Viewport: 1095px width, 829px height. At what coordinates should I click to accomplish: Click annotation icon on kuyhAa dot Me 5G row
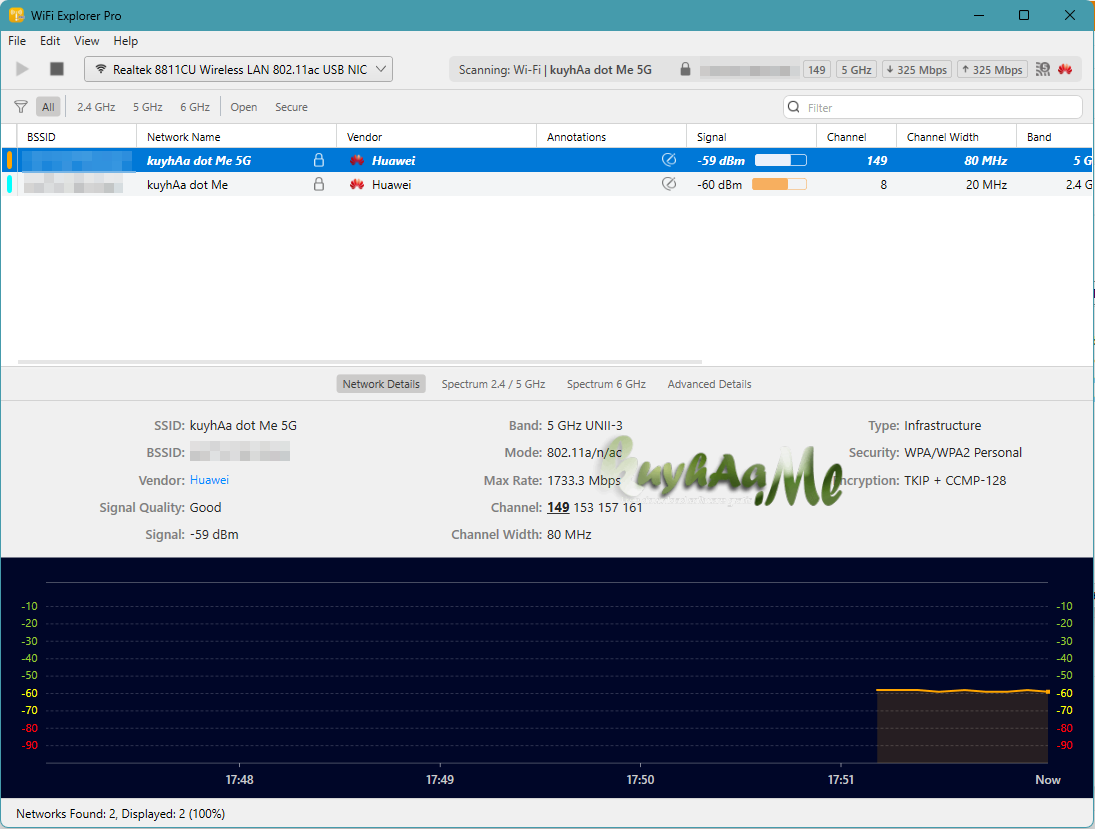(x=668, y=160)
